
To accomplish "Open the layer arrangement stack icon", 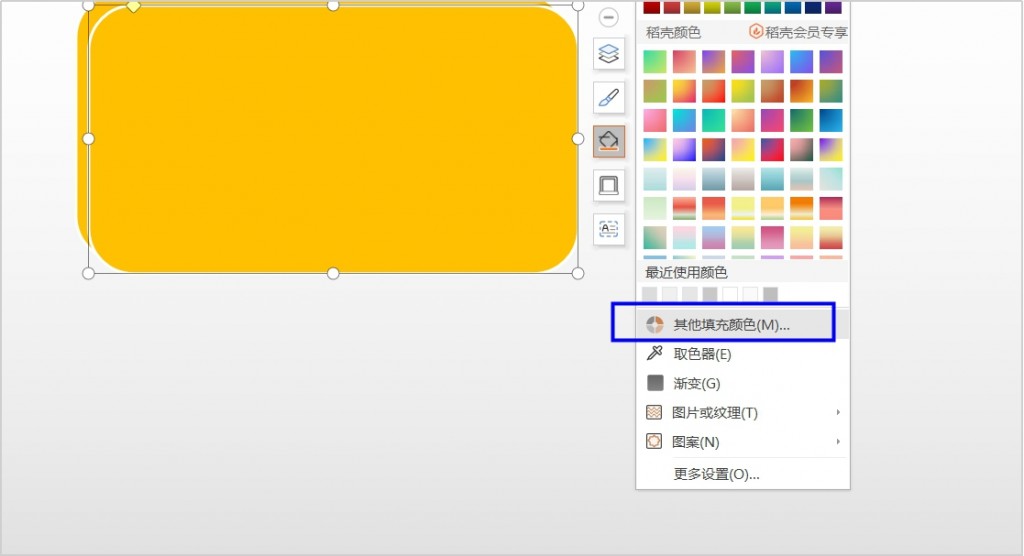I will pyautogui.click(x=609, y=54).
